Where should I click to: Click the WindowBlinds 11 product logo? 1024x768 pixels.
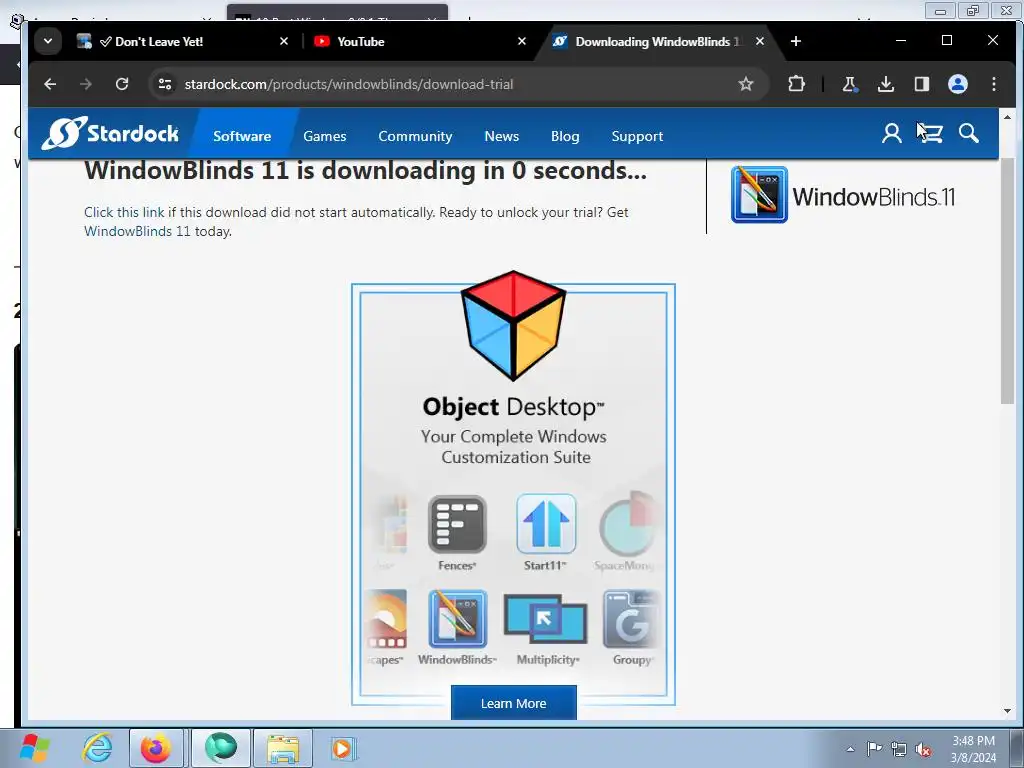click(842, 195)
